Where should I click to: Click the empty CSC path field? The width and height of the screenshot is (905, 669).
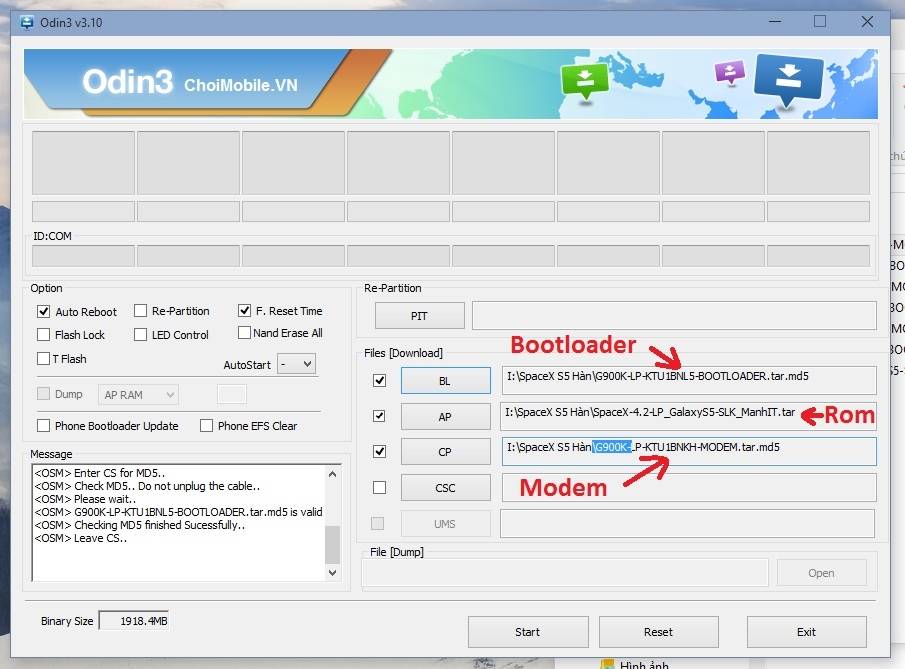pyautogui.click(x=689, y=488)
